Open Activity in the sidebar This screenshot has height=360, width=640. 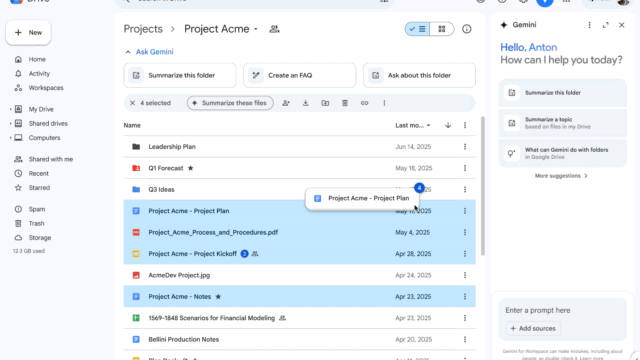[39, 74]
